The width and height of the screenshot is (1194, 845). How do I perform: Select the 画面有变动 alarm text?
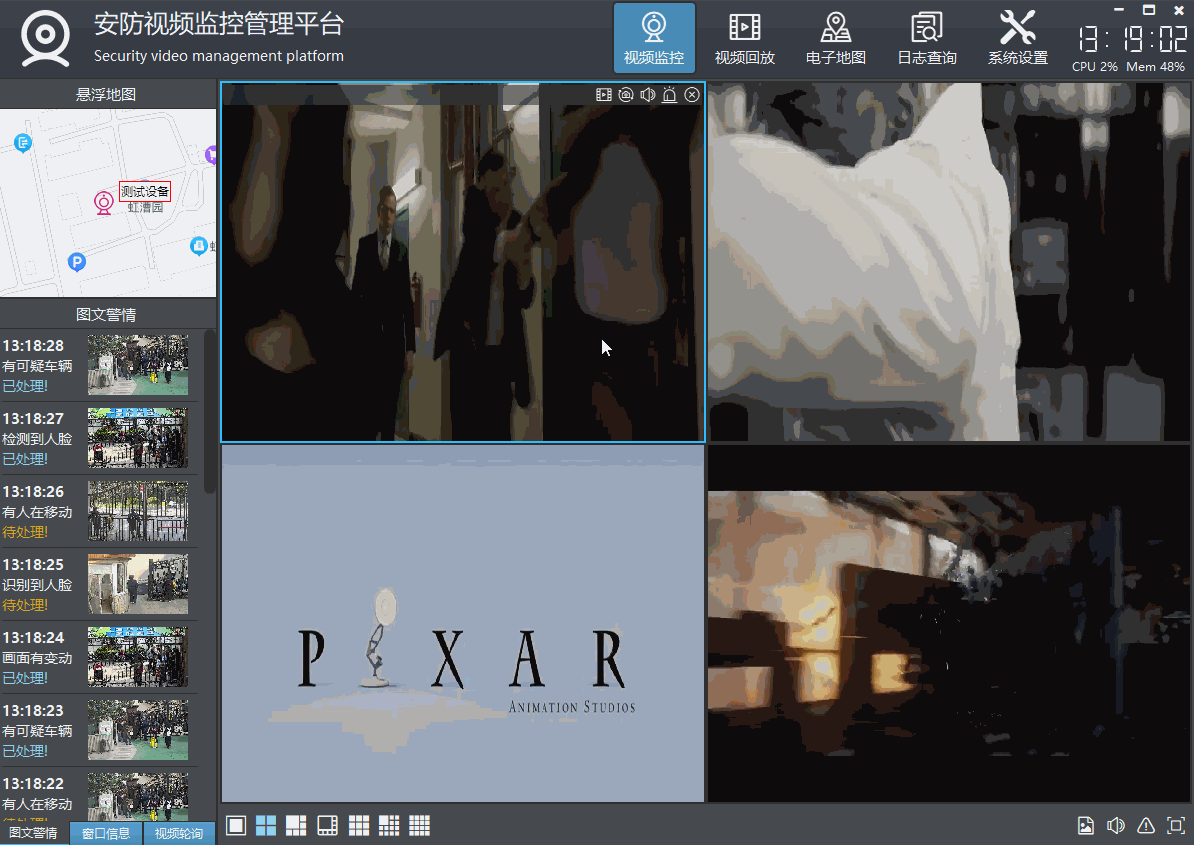[37, 658]
